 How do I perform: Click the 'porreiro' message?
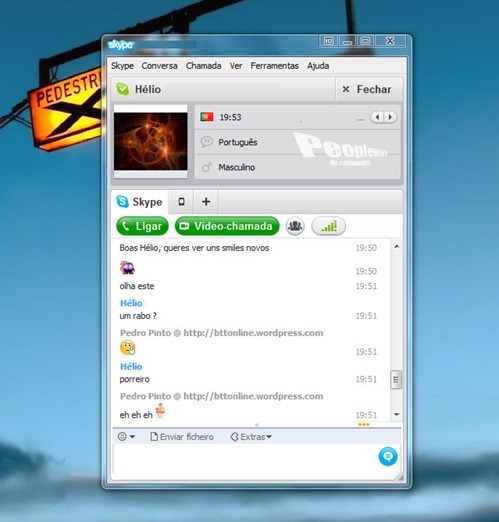pyautogui.click(x=134, y=379)
